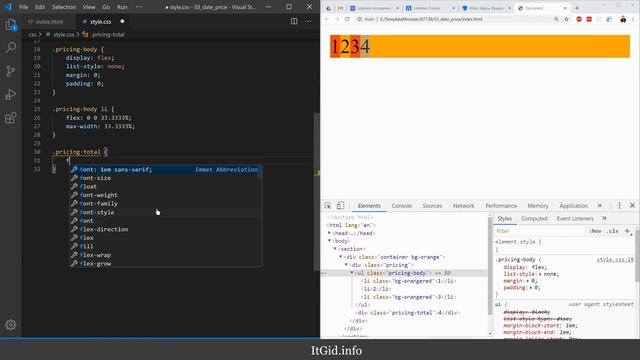Open the View menu
The image size is (640, 360).
89,7
